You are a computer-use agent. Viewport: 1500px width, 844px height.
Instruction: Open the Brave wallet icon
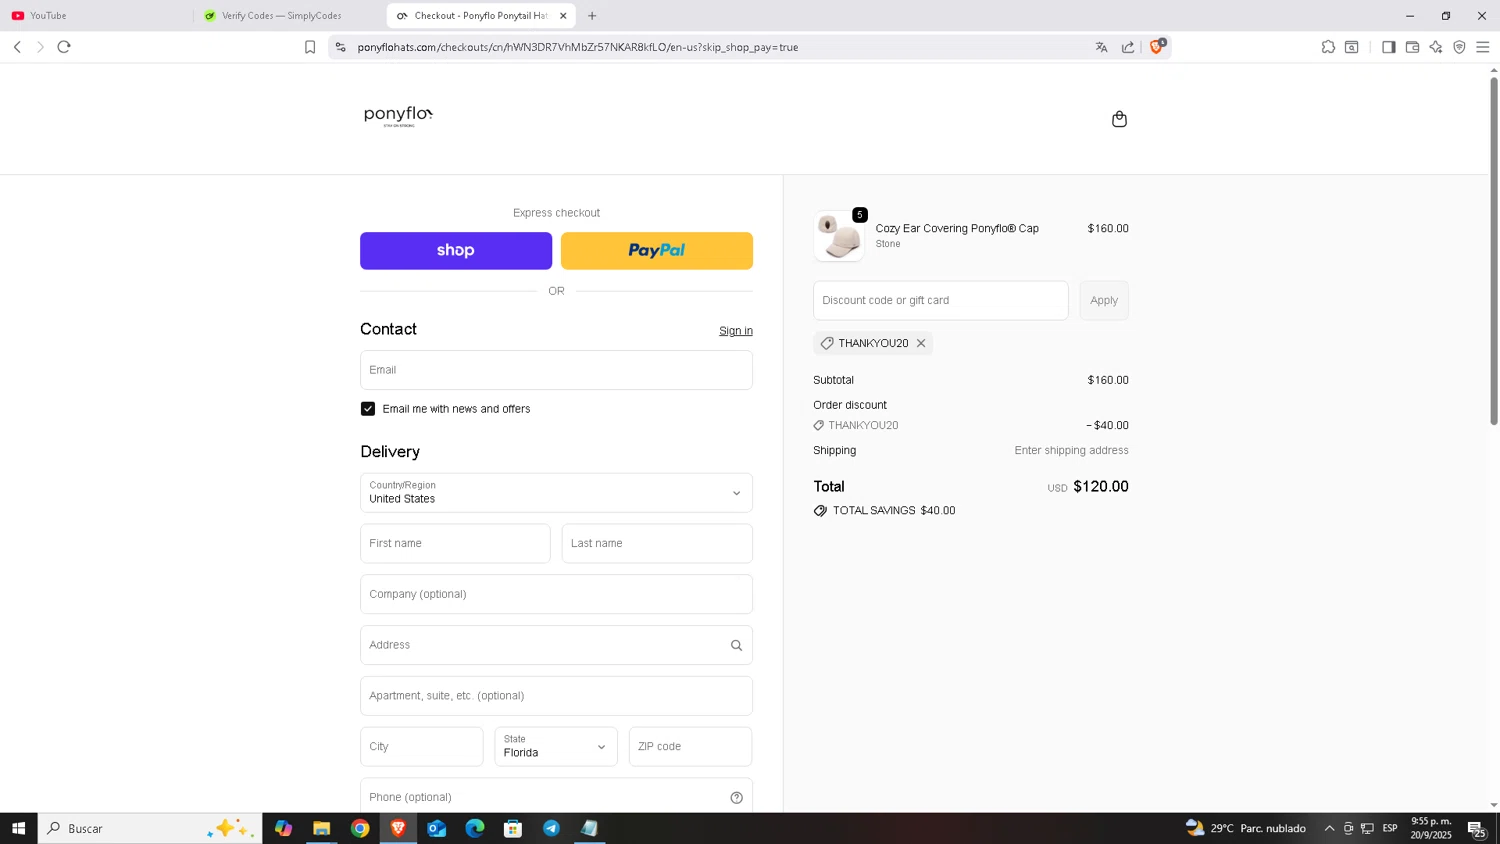pyautogui.click(x=1412, y=47)
